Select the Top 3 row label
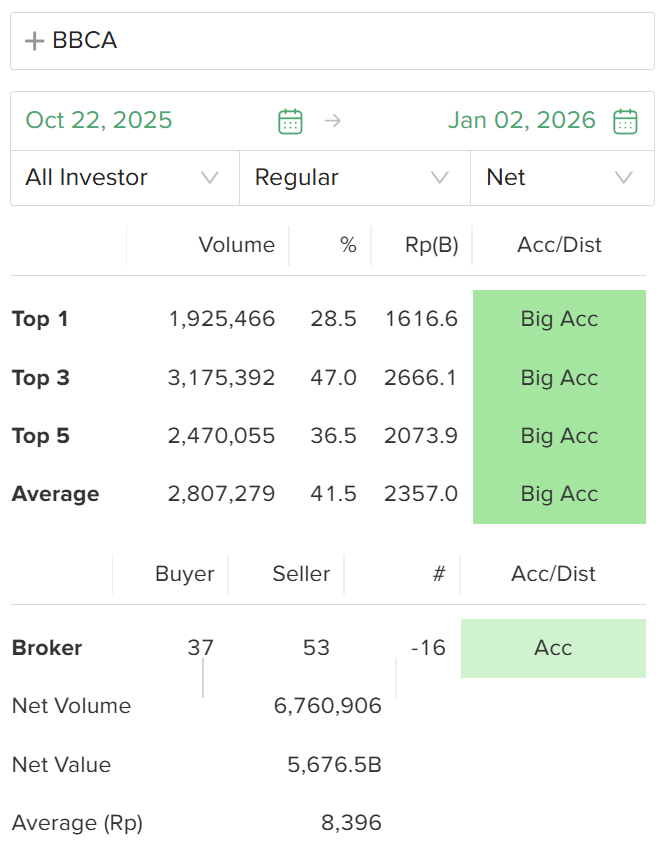This screenshot has width=664, height=851. pyautogui.click(x=40, y=378)
